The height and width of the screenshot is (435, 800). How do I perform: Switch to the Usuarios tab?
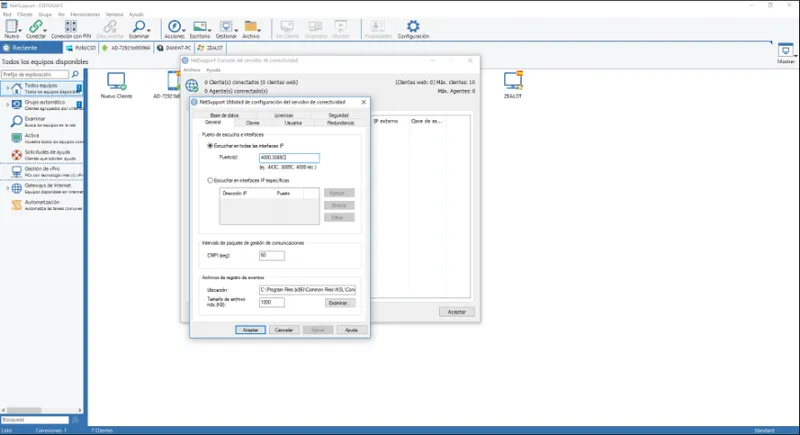coord(293,123)
